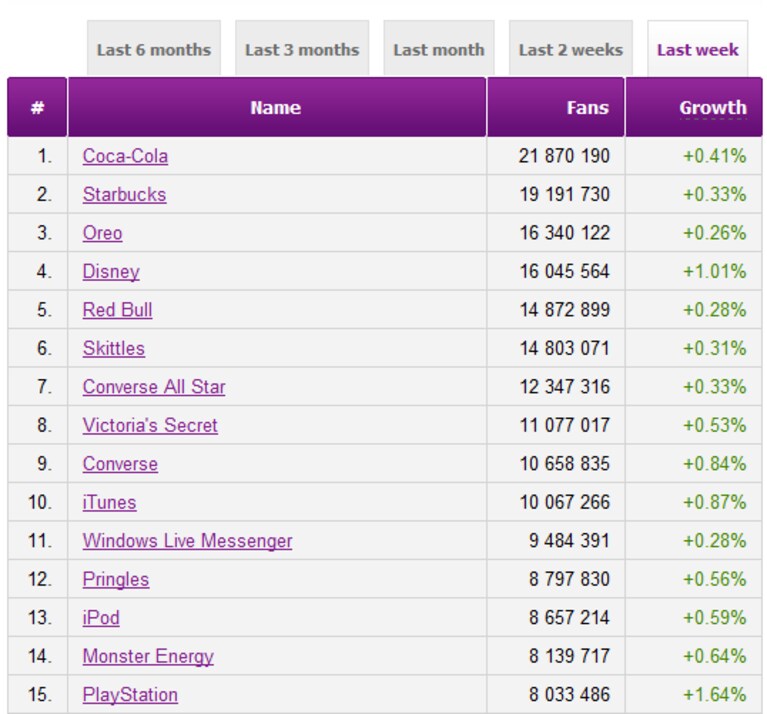Image resolution: width=767 pixels, height=714 pixels.
Task: Open the Victoria's Secret link
Action: pyautogui.click(x=150, y=425)
